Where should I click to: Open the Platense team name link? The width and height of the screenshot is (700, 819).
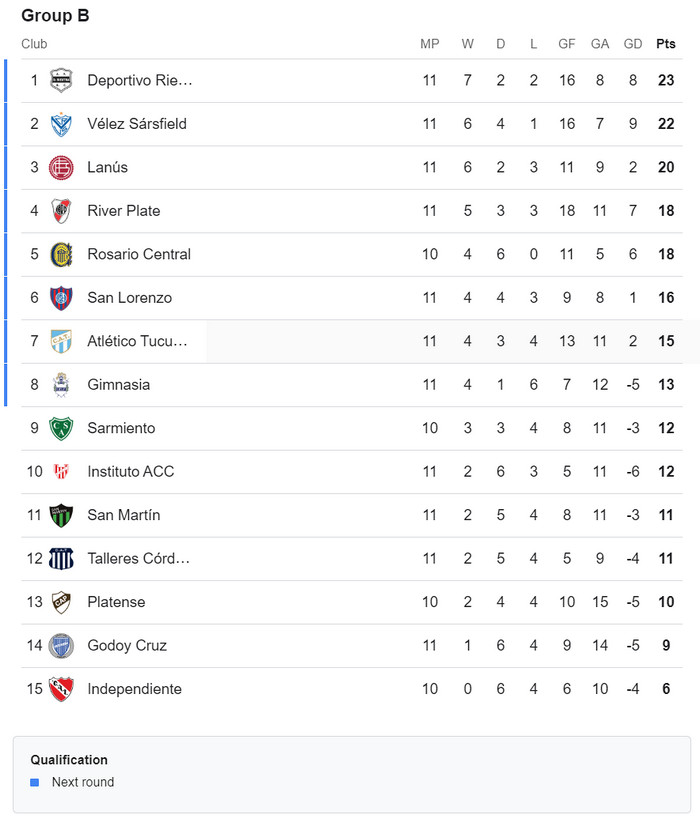click(116, 602)
